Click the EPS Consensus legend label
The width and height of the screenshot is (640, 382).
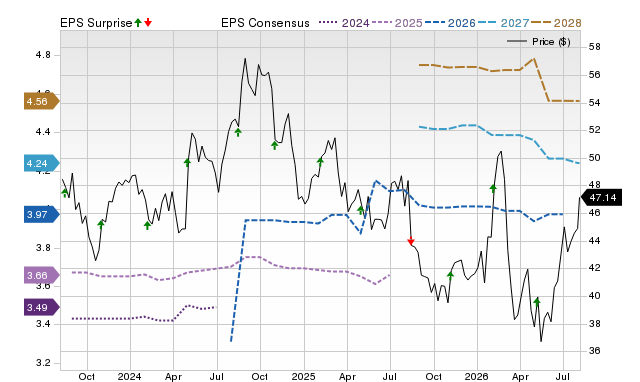click(x=265, y=23)
